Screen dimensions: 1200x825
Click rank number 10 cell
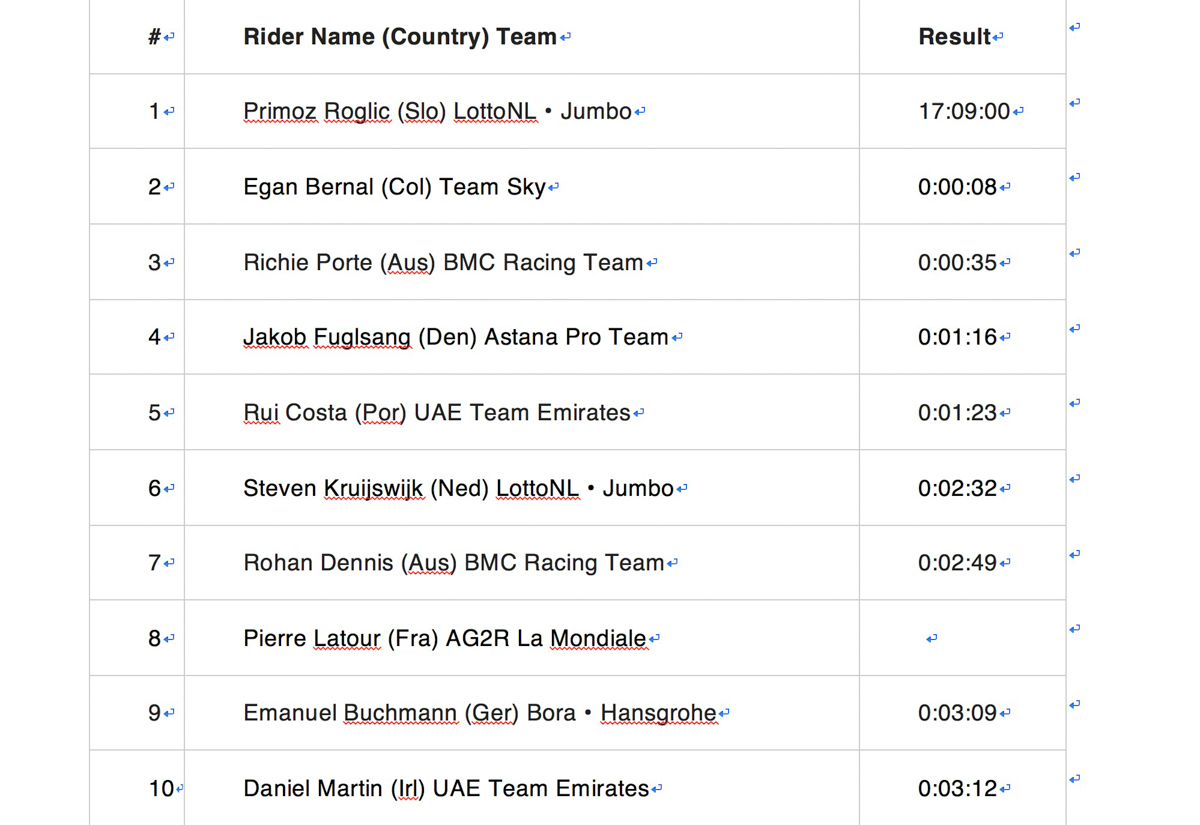tap(137, 789)
